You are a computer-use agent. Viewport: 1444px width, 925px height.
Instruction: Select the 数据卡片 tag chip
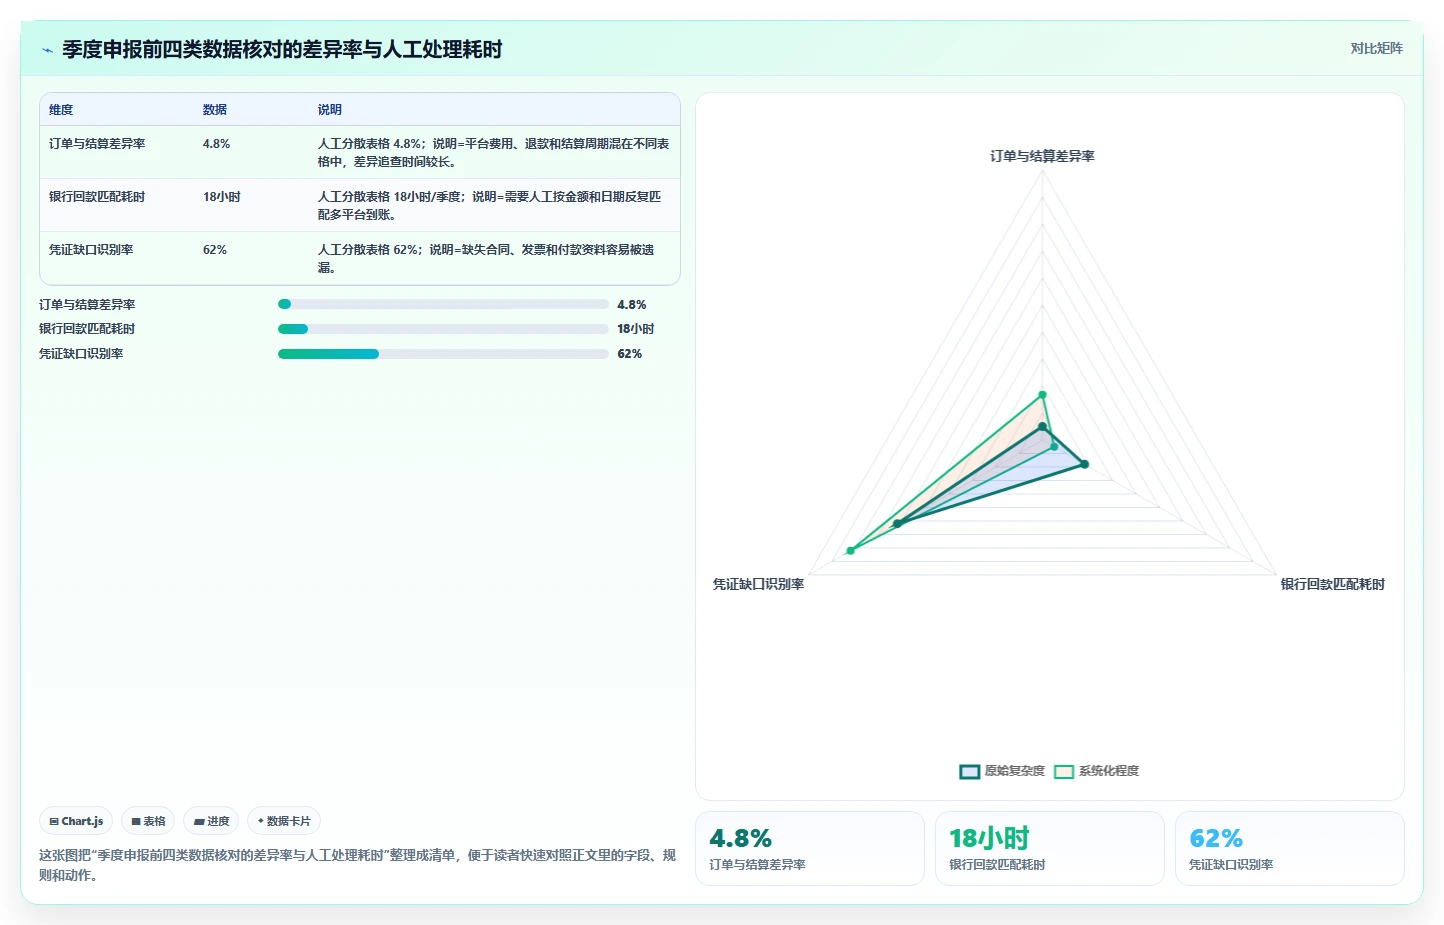click(284, 821)
